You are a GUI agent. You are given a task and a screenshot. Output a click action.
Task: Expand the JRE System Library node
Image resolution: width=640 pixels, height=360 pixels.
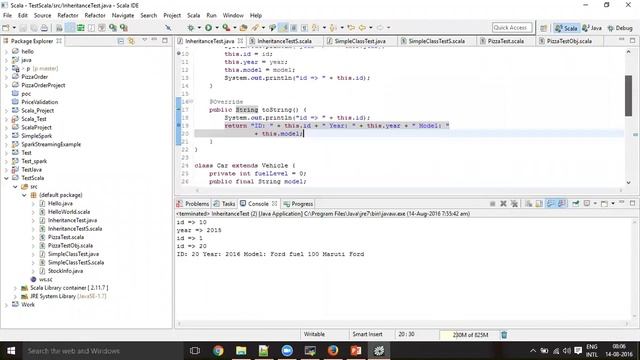pos(15,296)
